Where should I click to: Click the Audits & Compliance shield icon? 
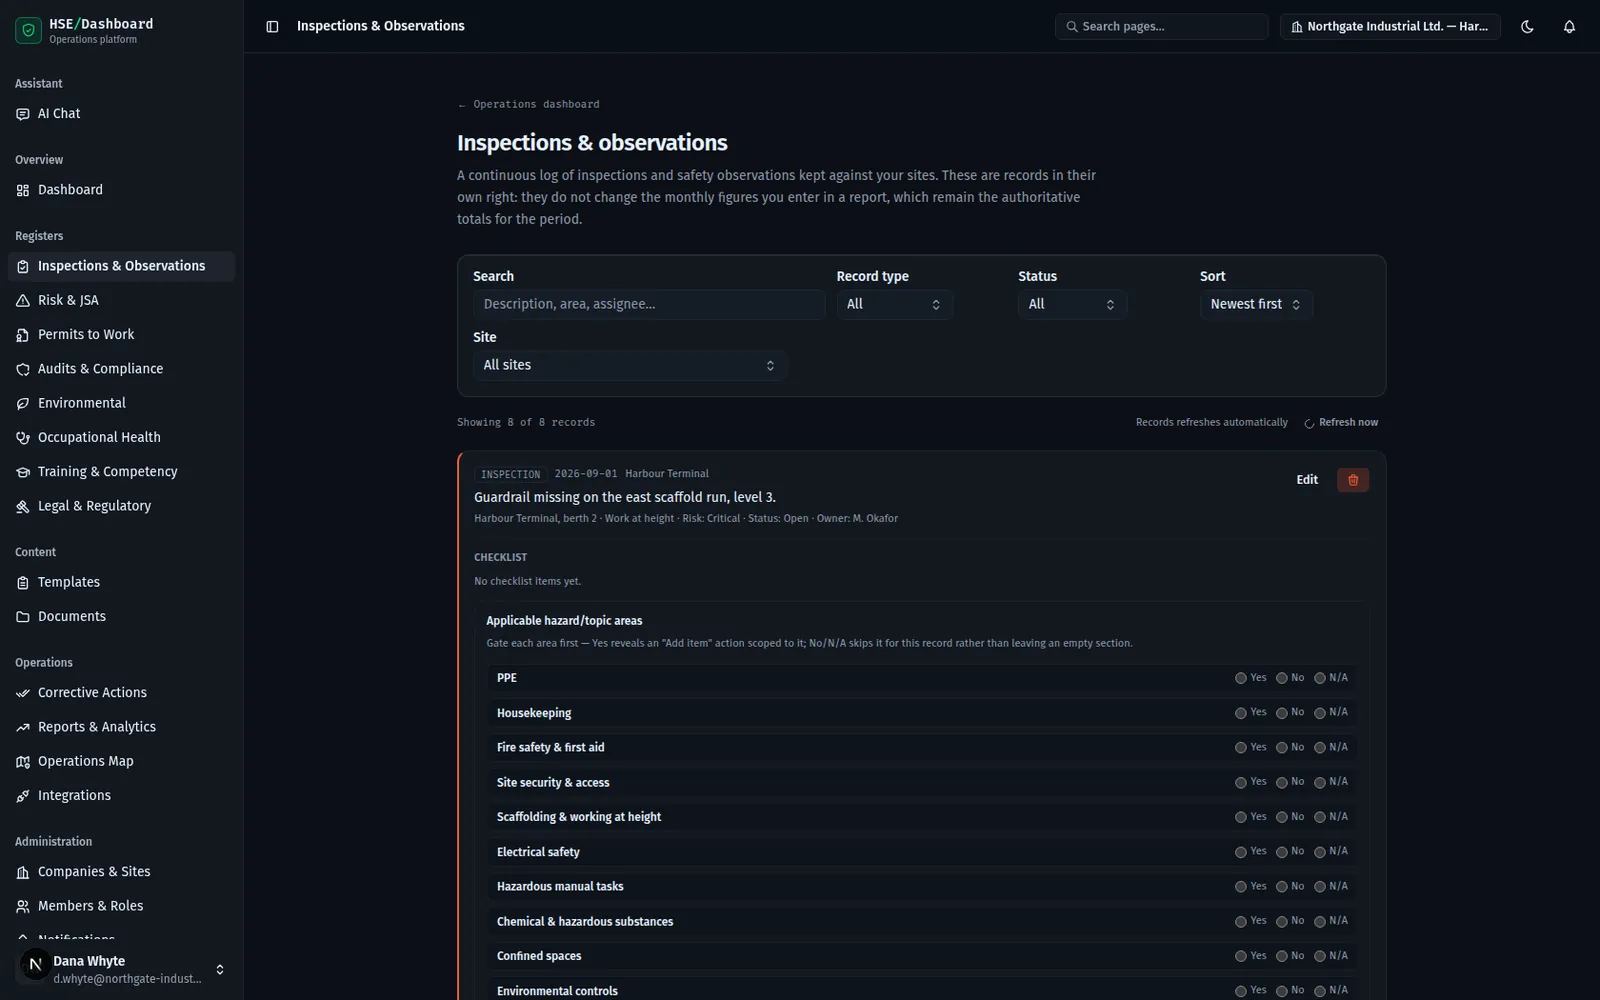coord(23,369)
